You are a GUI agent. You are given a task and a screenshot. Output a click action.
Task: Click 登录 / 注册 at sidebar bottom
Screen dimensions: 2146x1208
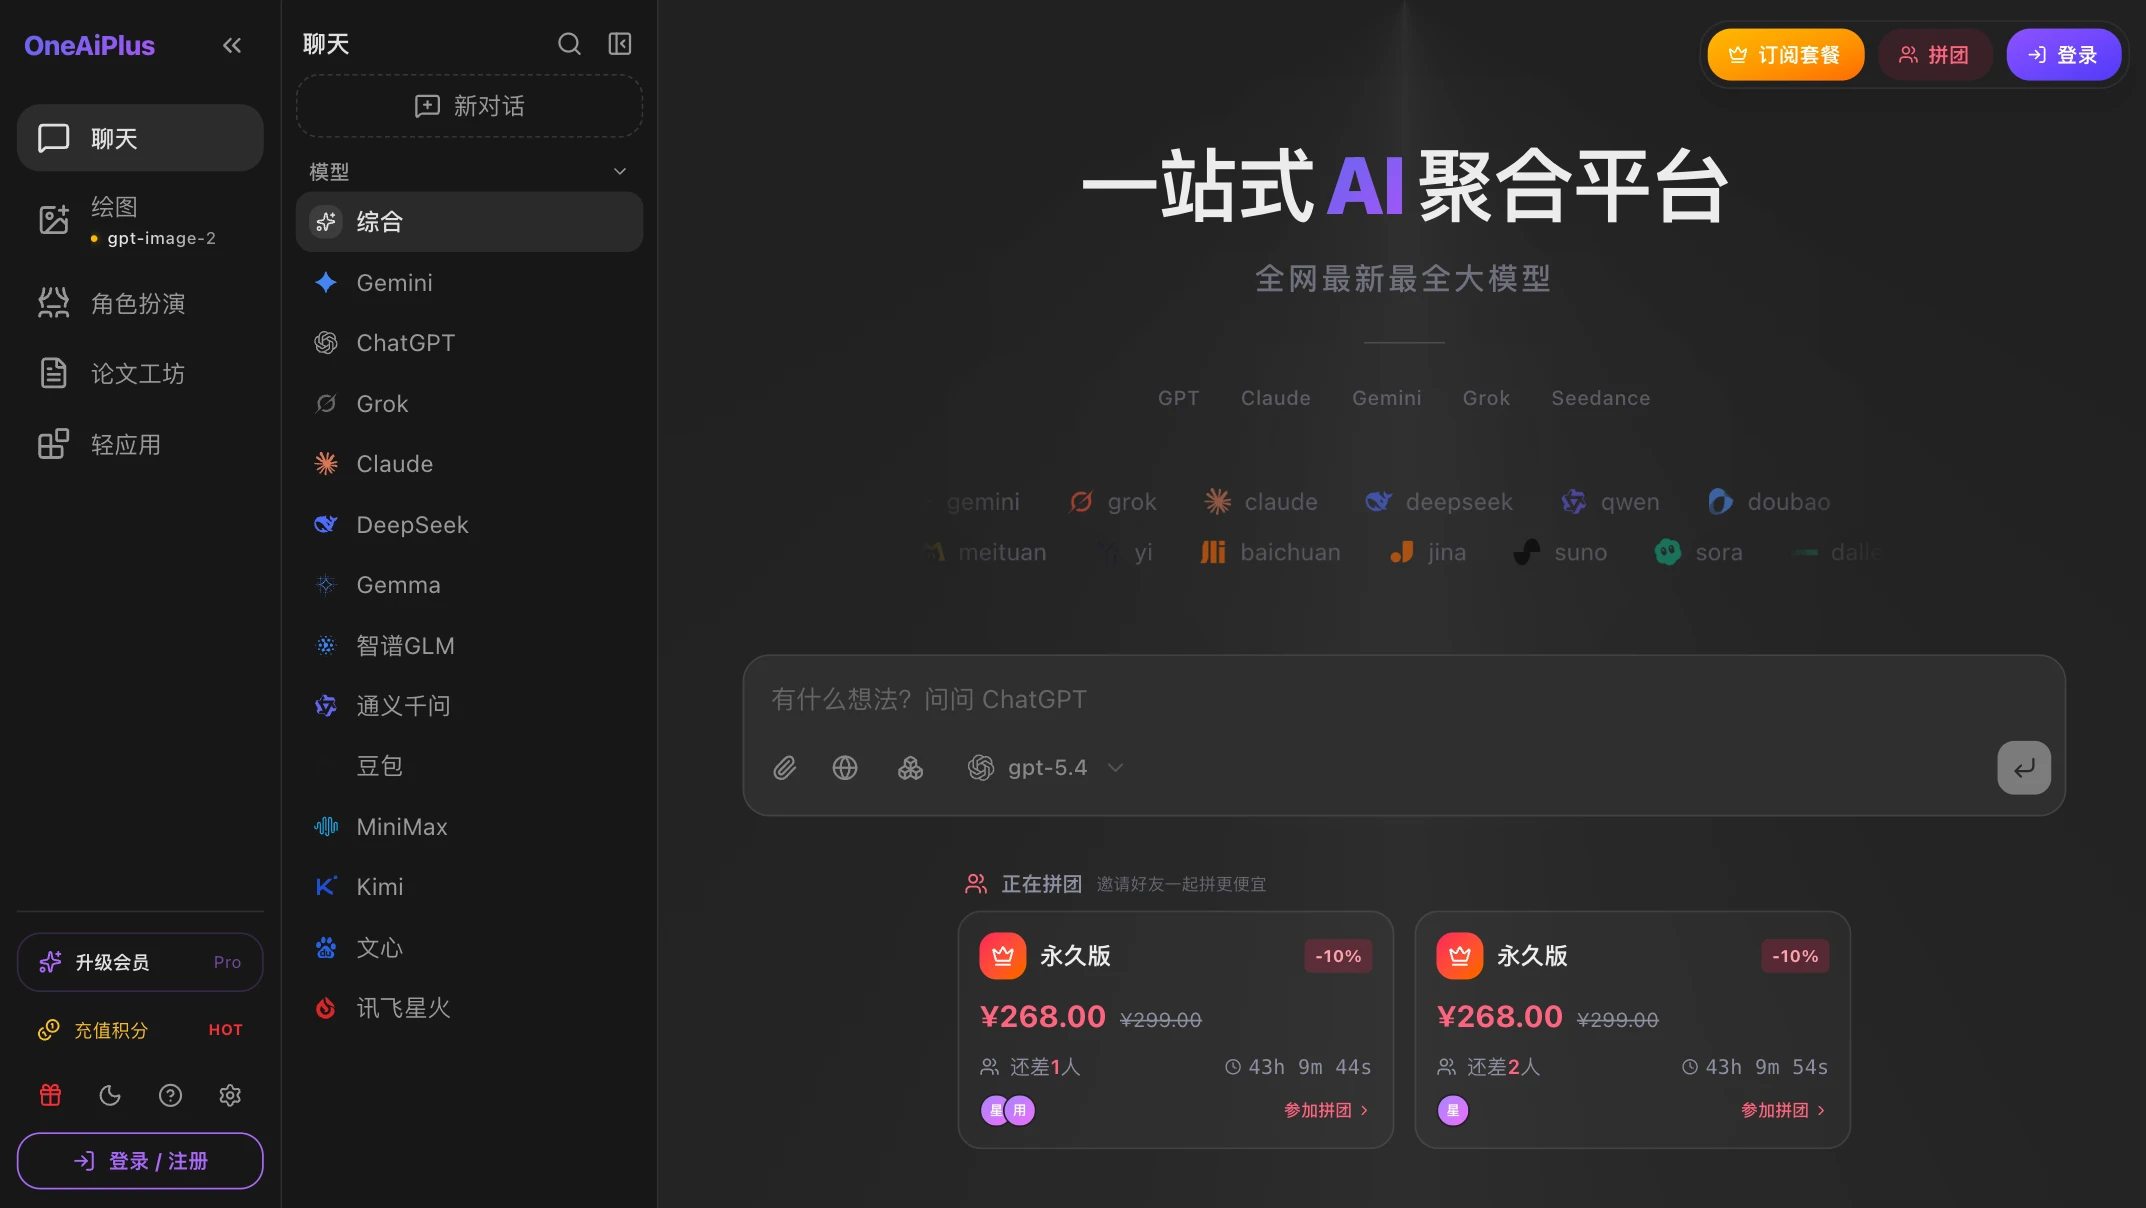tap(140, 1161)
